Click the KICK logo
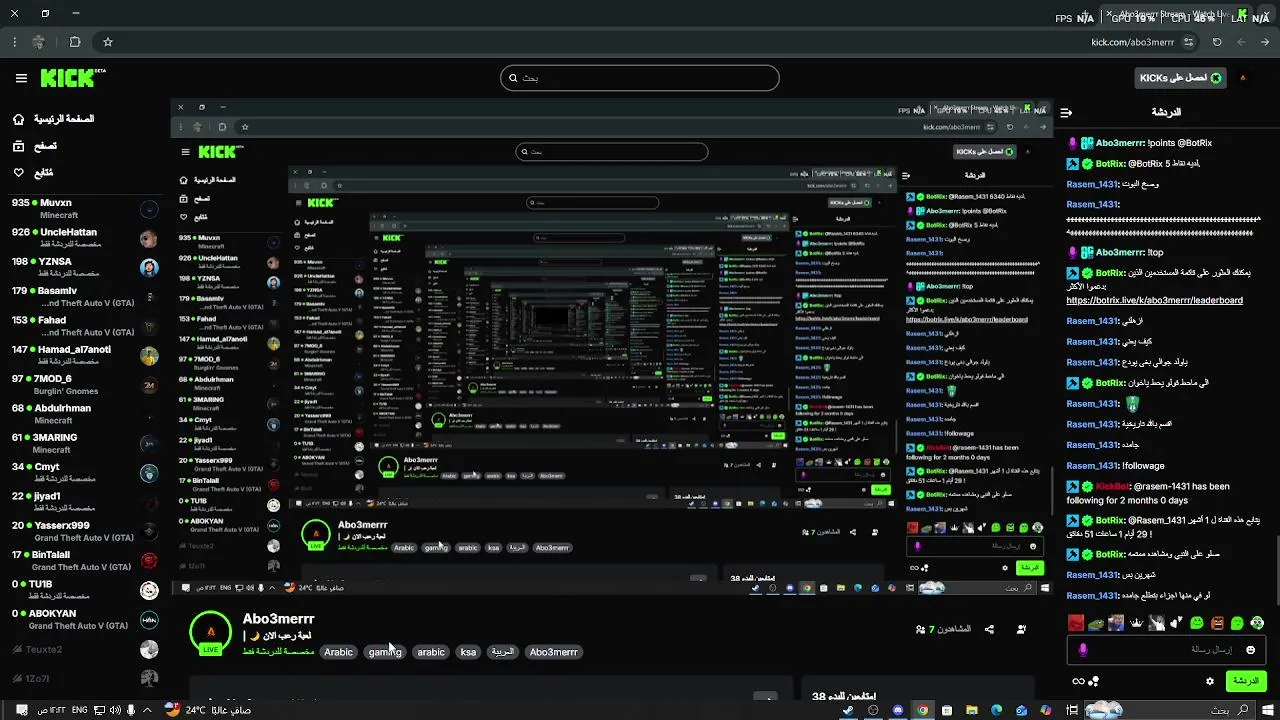 click(73, 78)
